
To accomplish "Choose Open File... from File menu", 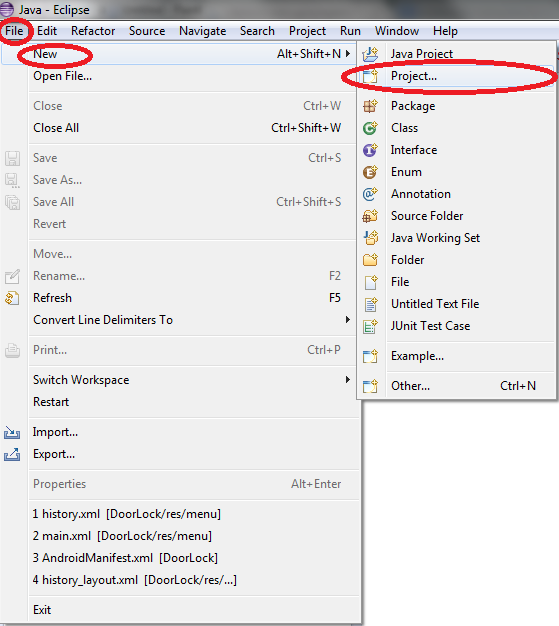I will pos(63,76).
